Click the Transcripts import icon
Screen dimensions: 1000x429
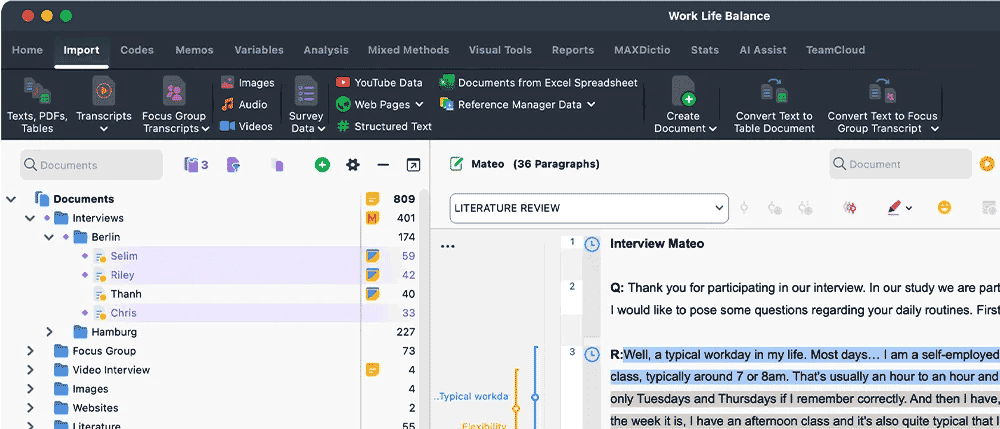[103, 91]
